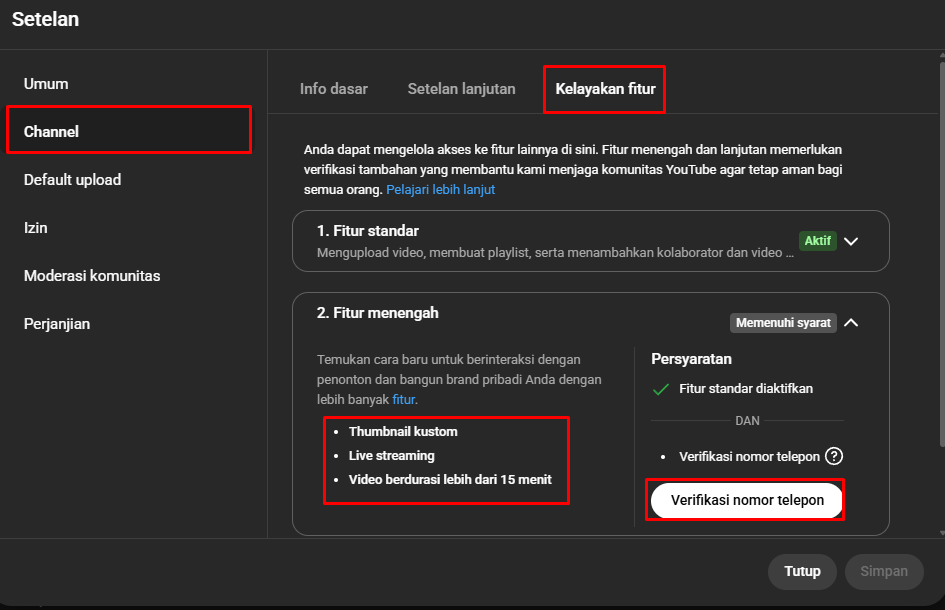Click the Tutup button

point(802,571)
